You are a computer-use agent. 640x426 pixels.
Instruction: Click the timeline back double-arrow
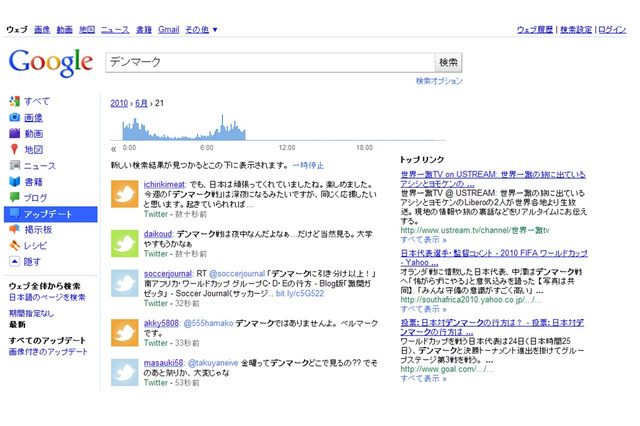pyautogui.click(x=113, y=149)
